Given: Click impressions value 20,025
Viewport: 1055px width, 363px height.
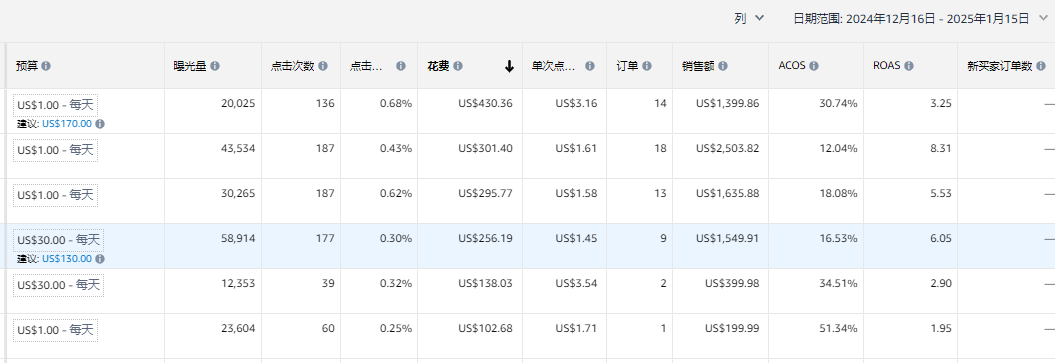Looking at the screenshot, I should tap(238, 104).
